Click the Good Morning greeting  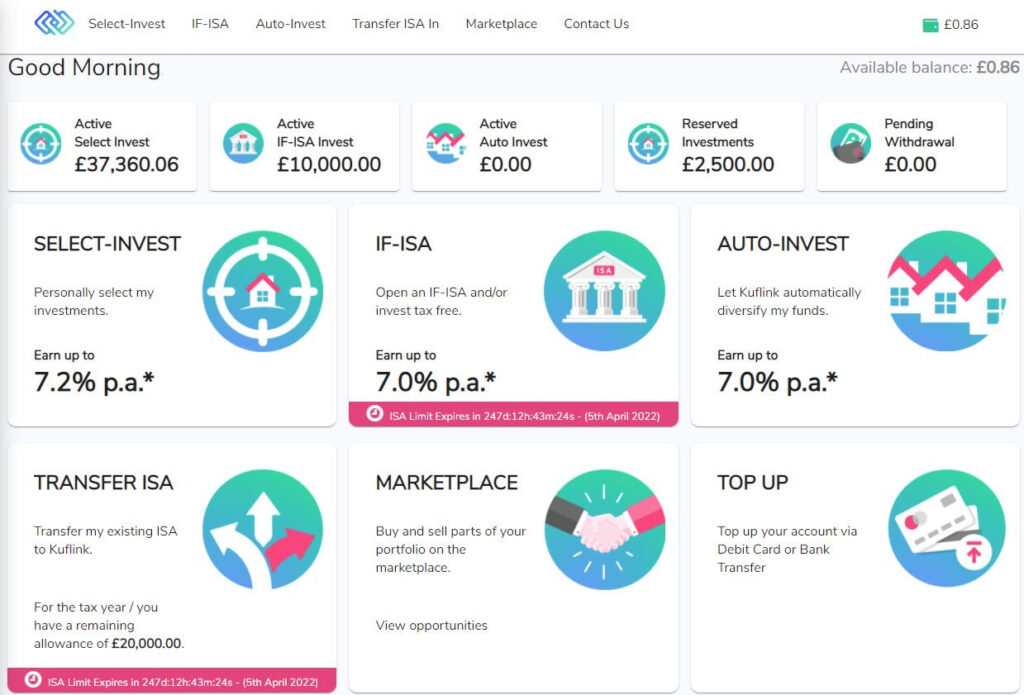click(84, 67)
